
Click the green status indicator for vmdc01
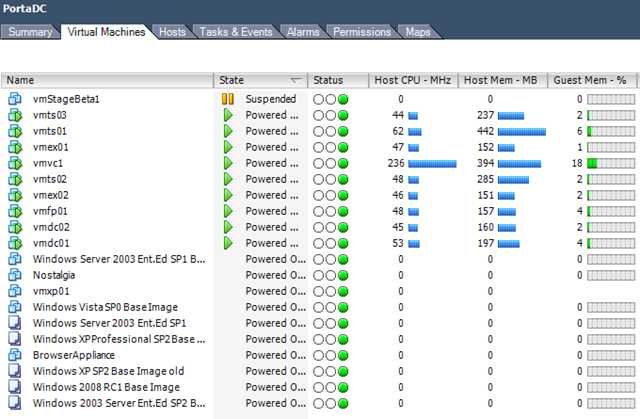[343, 243]
